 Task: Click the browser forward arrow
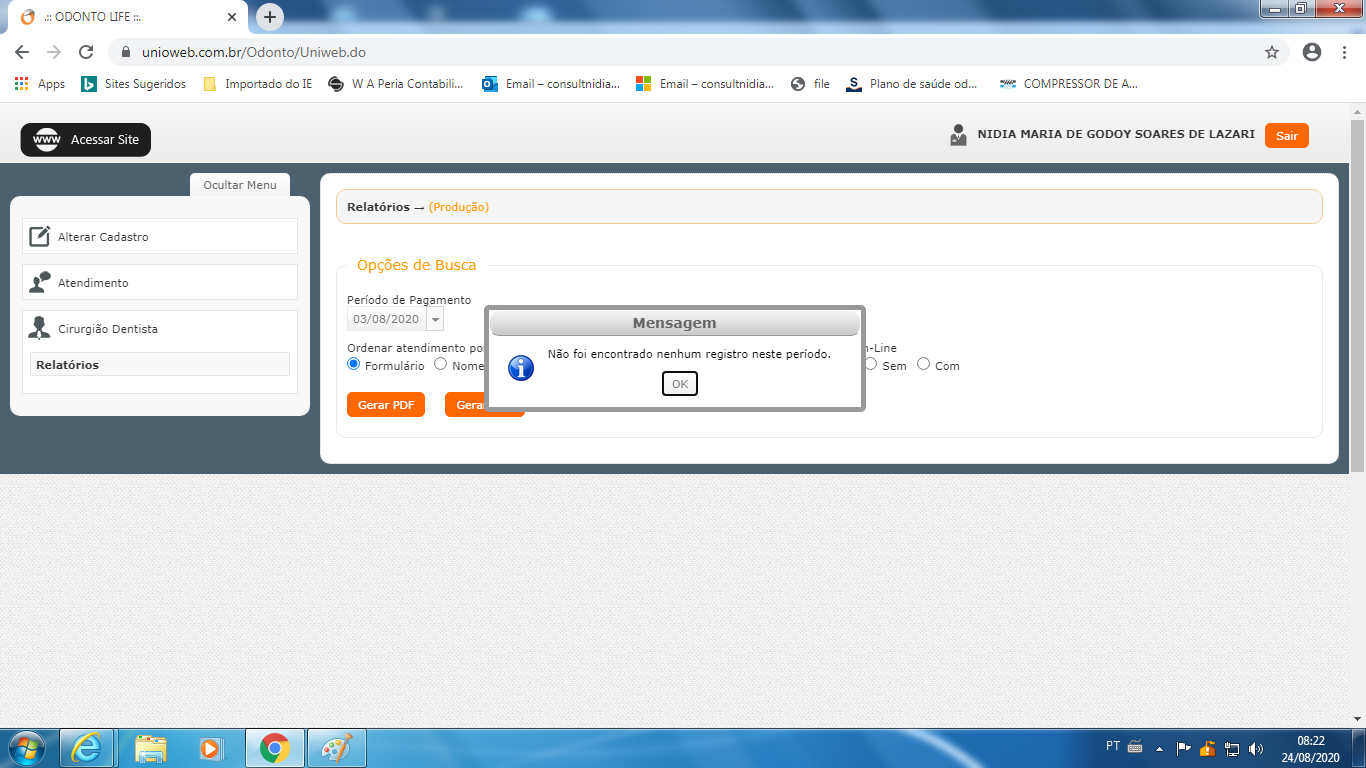pos(54,52)
